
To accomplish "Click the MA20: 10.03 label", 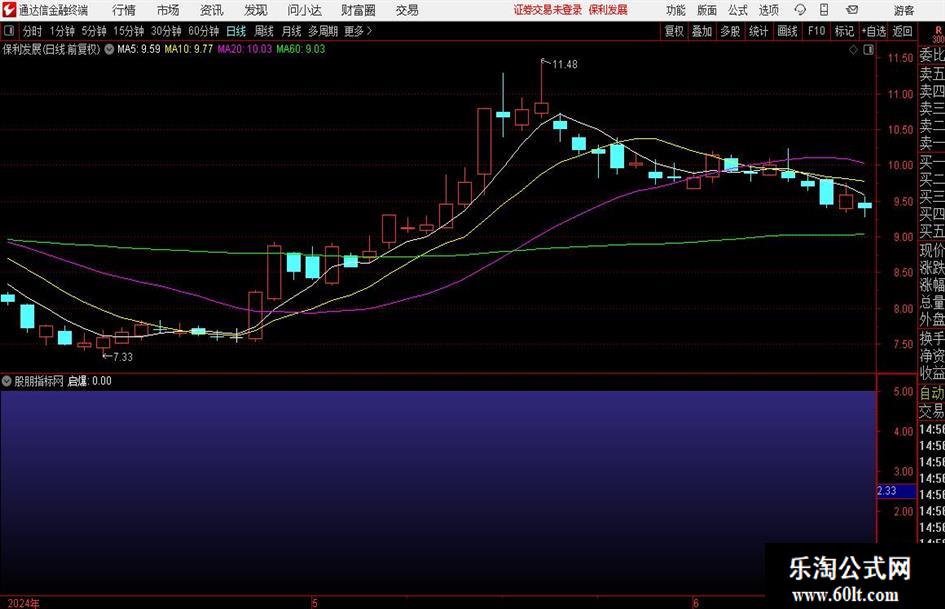I will 245,49.
